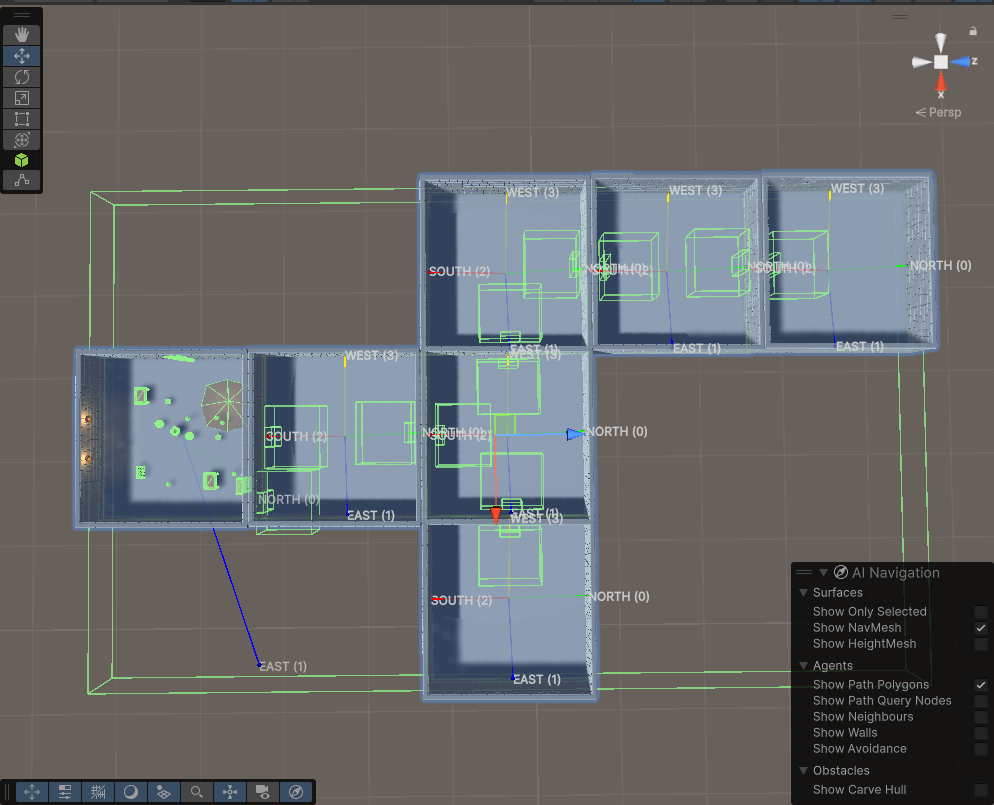
Task: Collapse the Agents section
Action: point(804,666)
